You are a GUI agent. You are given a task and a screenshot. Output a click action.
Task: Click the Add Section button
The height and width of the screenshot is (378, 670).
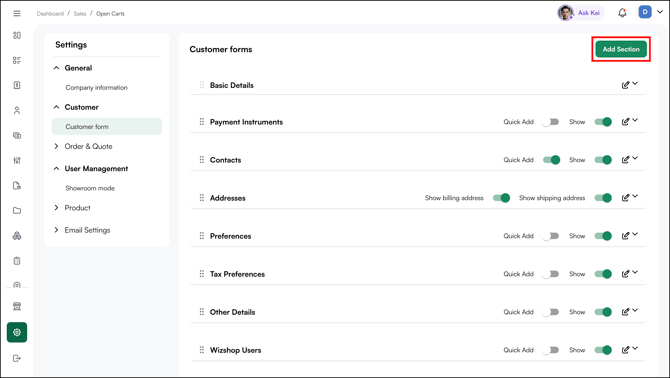(x=621, y=49)
